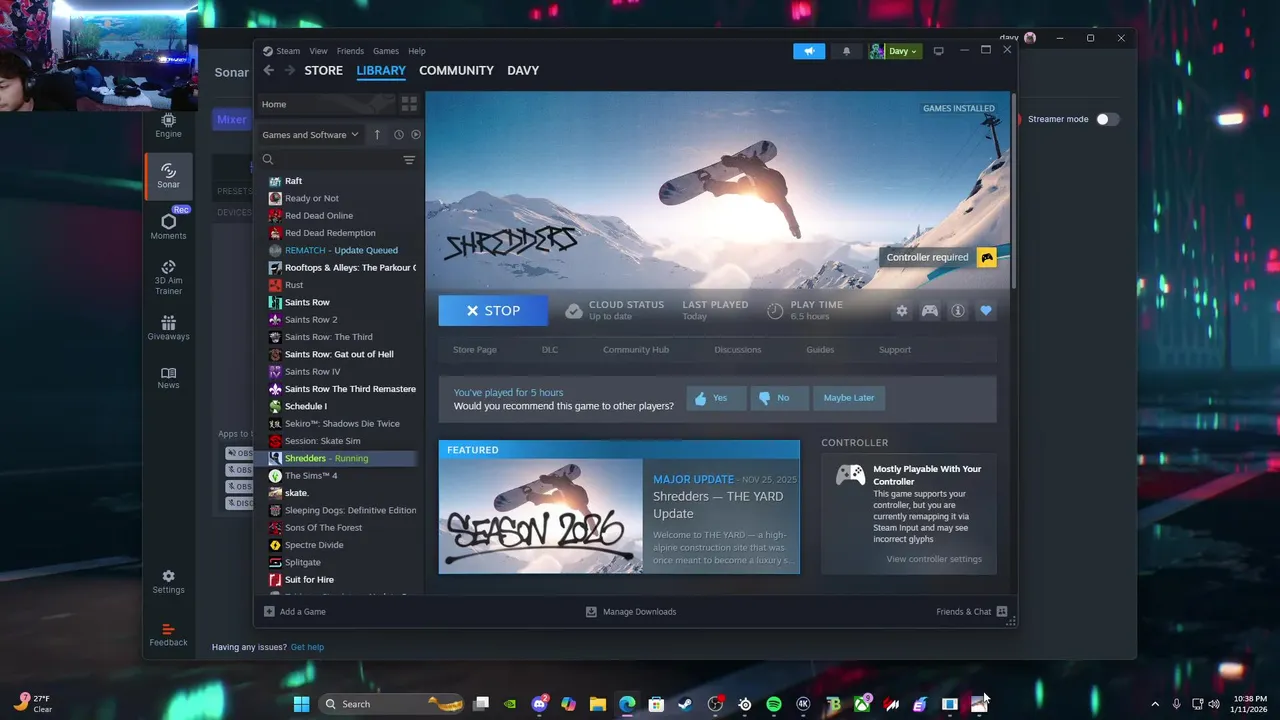Screen dimensions: 1280x720
Task: Open Windows Start menu
Action: 301,704
